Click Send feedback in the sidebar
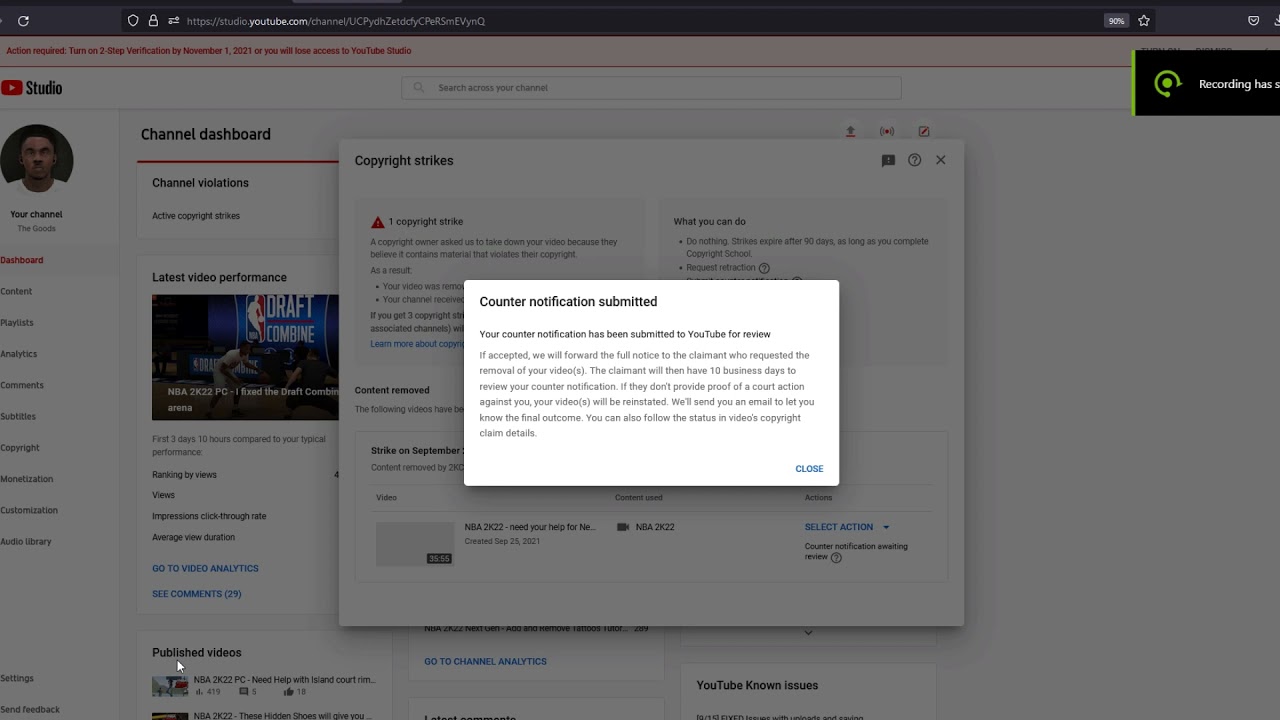1280x720 pixels. pyautogui.click(x=30, y=710)
